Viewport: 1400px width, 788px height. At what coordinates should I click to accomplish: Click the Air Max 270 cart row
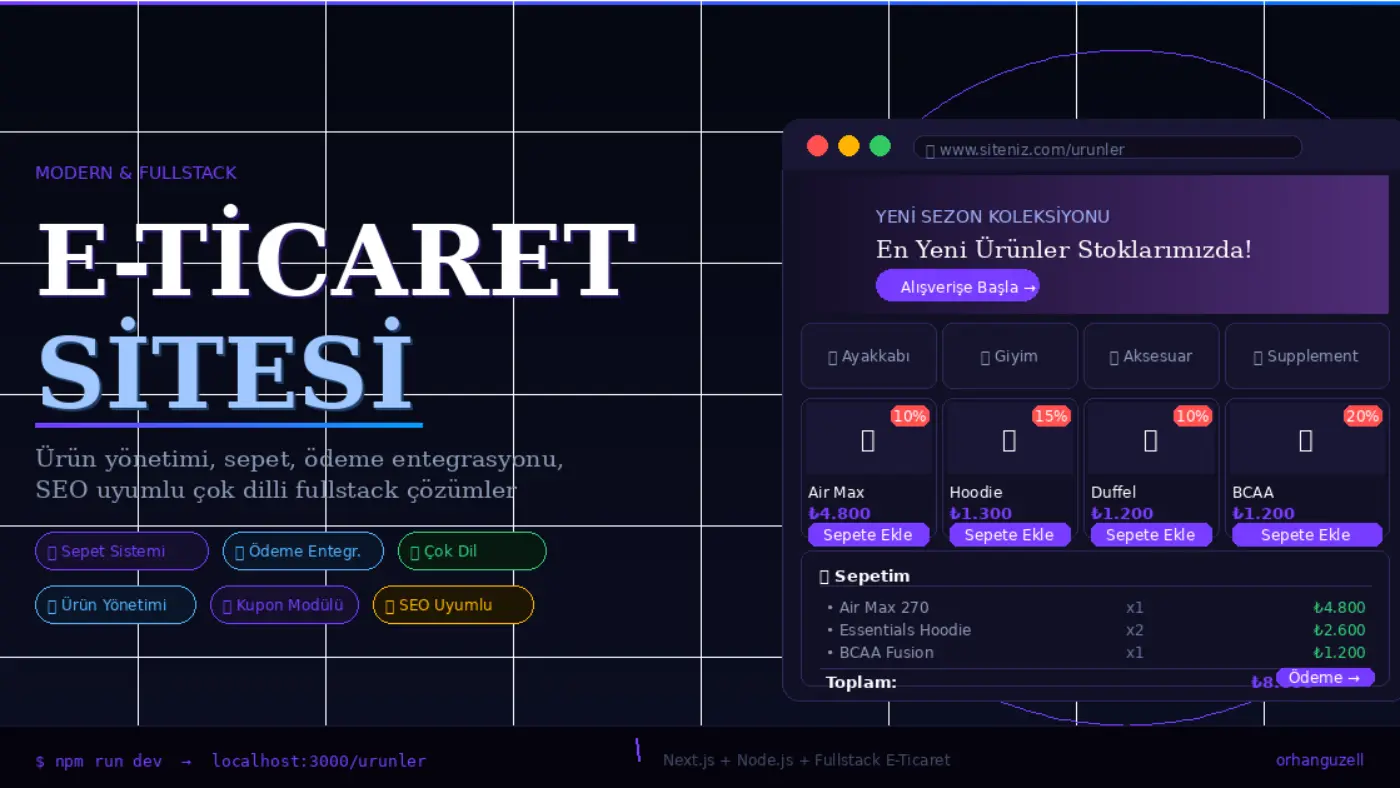click(1095, 607)
